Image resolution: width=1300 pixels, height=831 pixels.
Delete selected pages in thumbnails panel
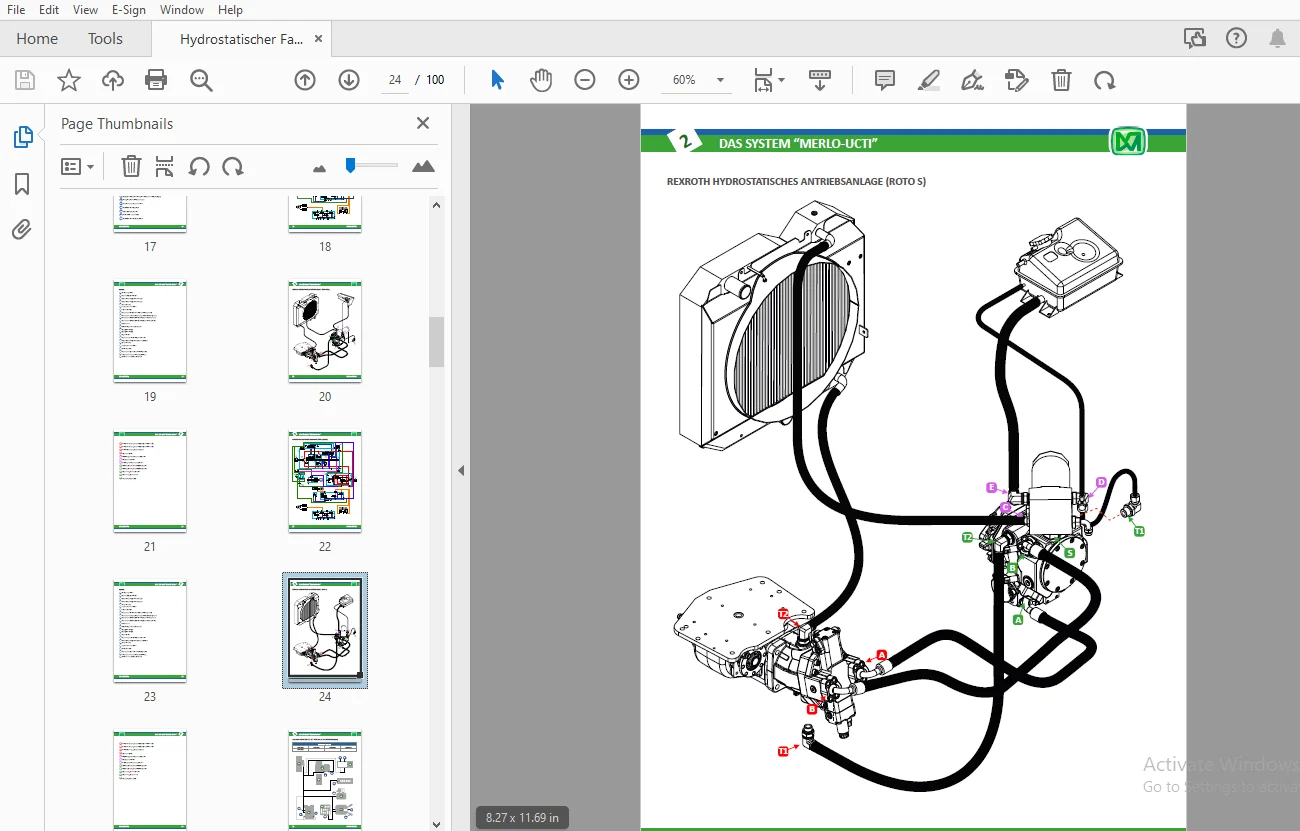pyautogui.click(x=131, y=166)
